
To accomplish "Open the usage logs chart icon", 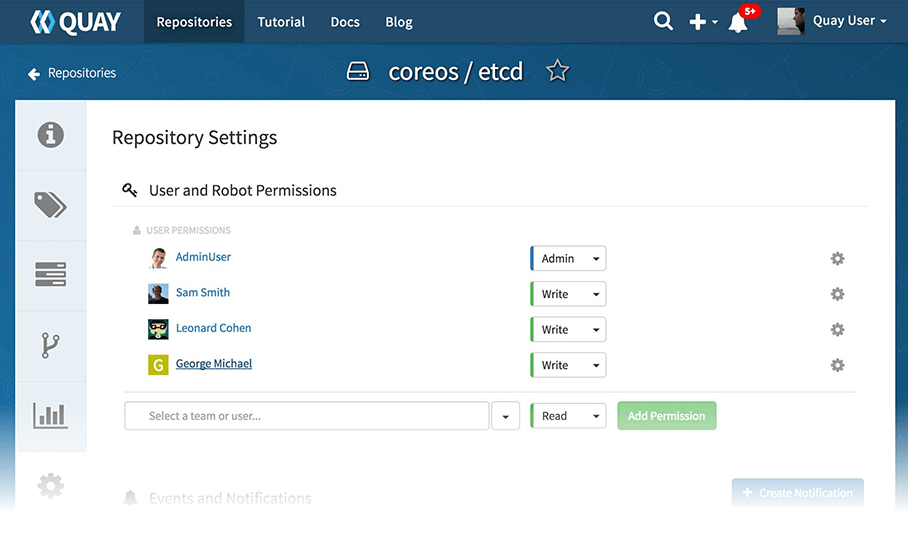I will (x=51, y=415).
